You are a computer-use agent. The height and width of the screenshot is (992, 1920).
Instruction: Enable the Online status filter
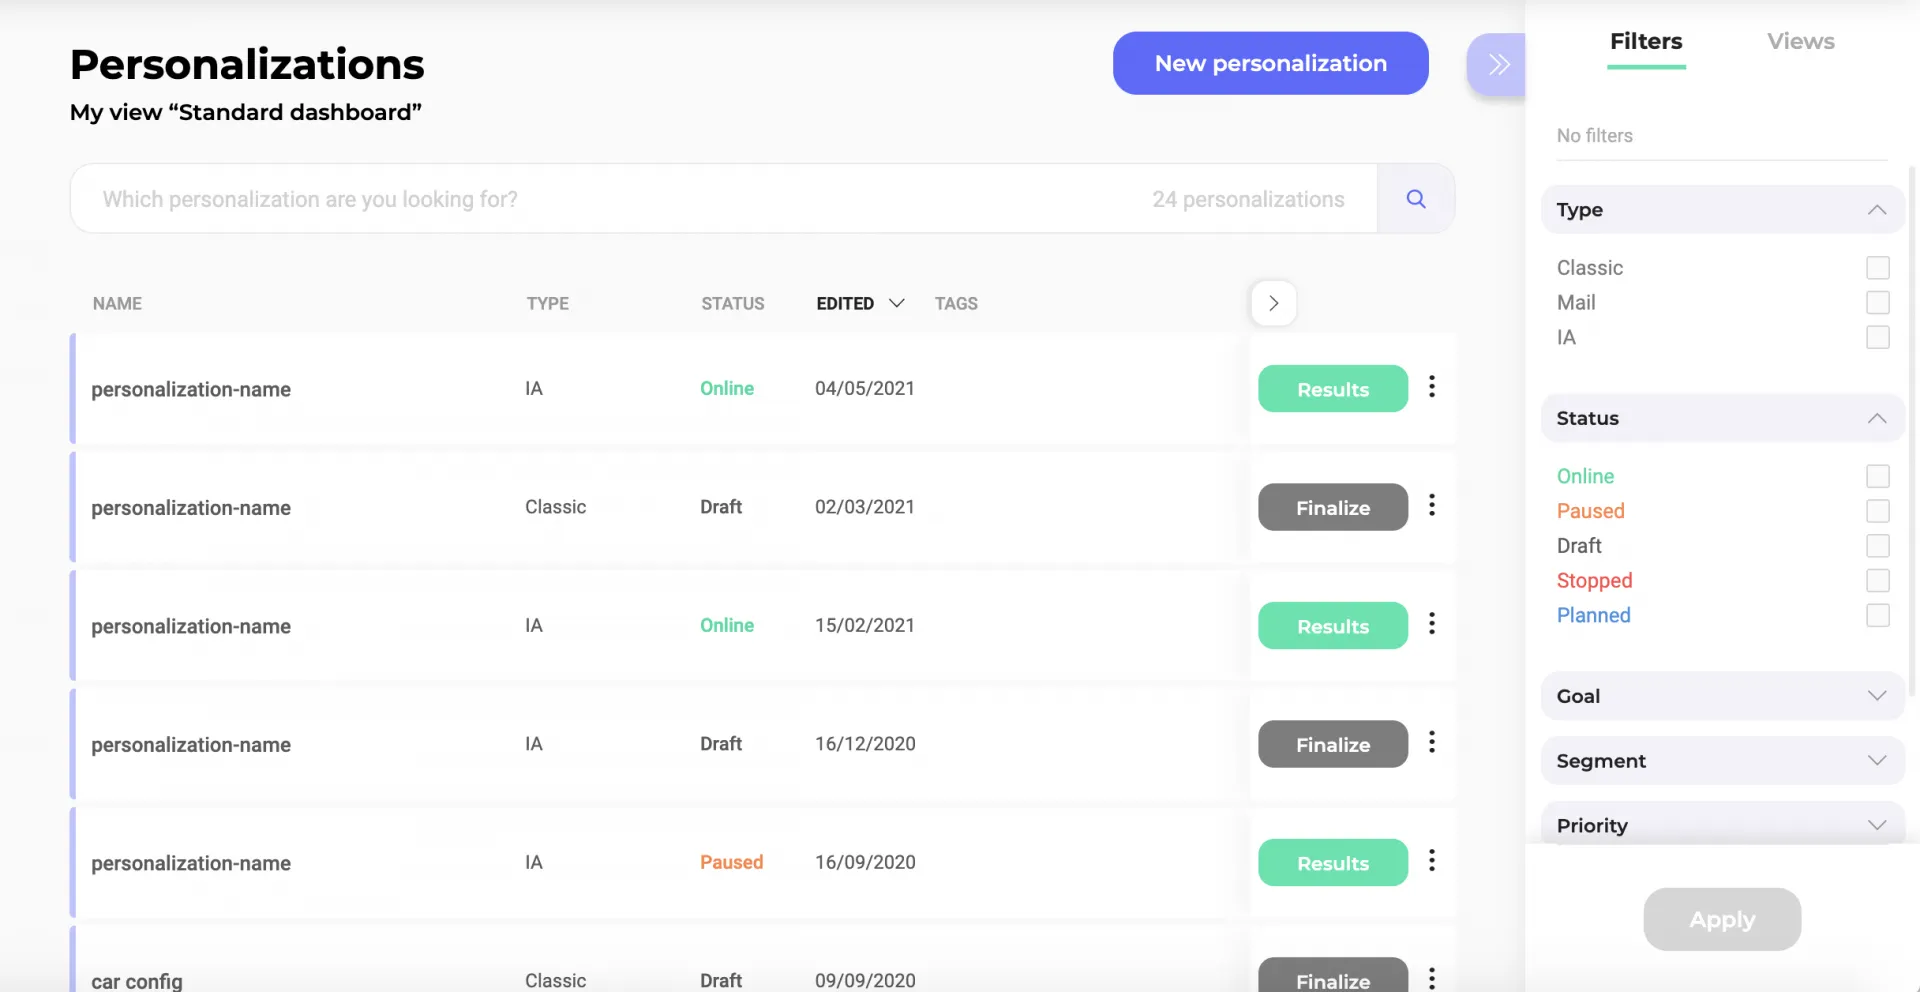(1877, 477)
